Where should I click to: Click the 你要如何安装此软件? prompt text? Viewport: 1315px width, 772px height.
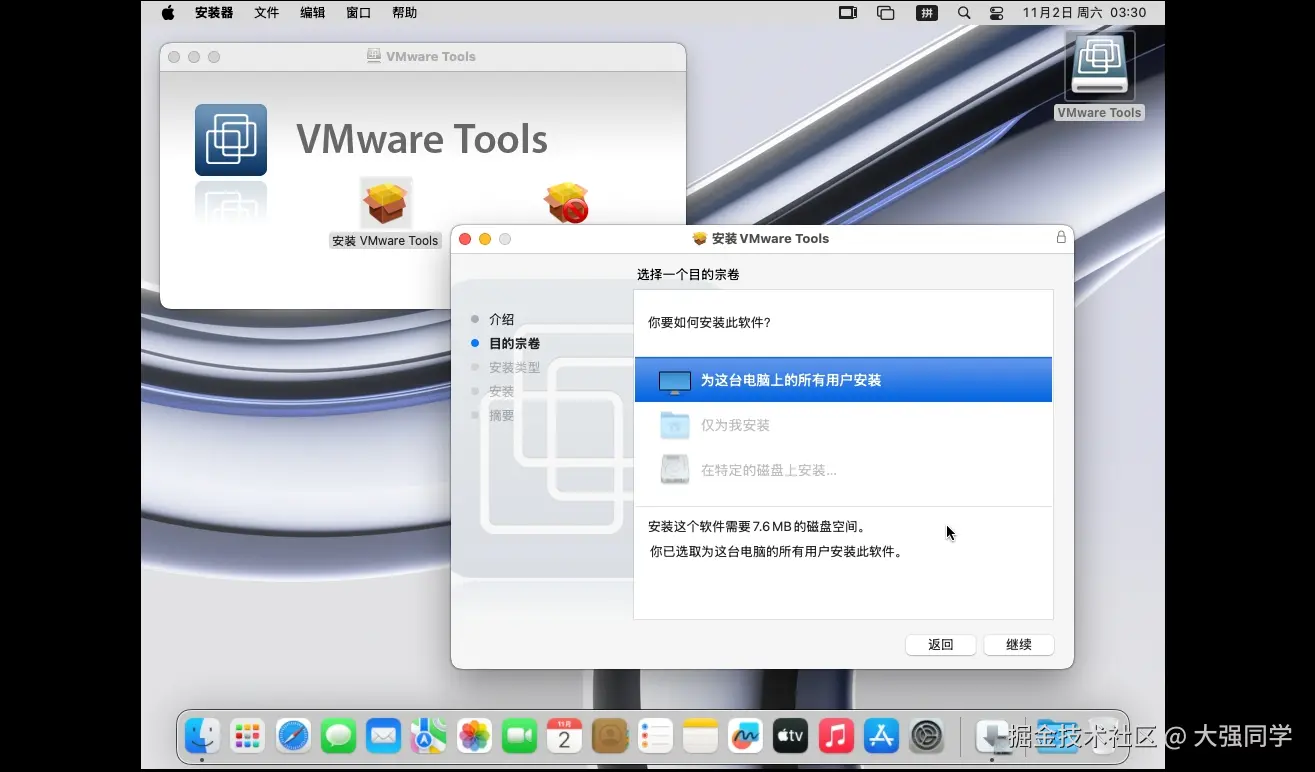[x=709, y=322]
